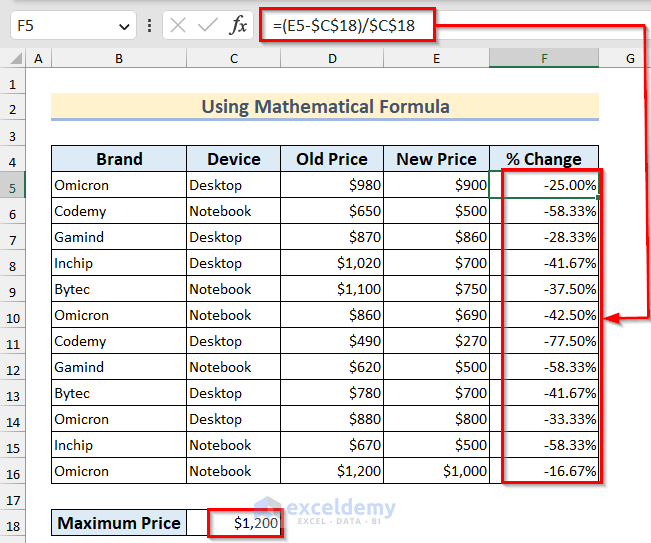Viewport: 651px width, 543px height.
Task: Click the New Price header cell
Action: [436, 159]
